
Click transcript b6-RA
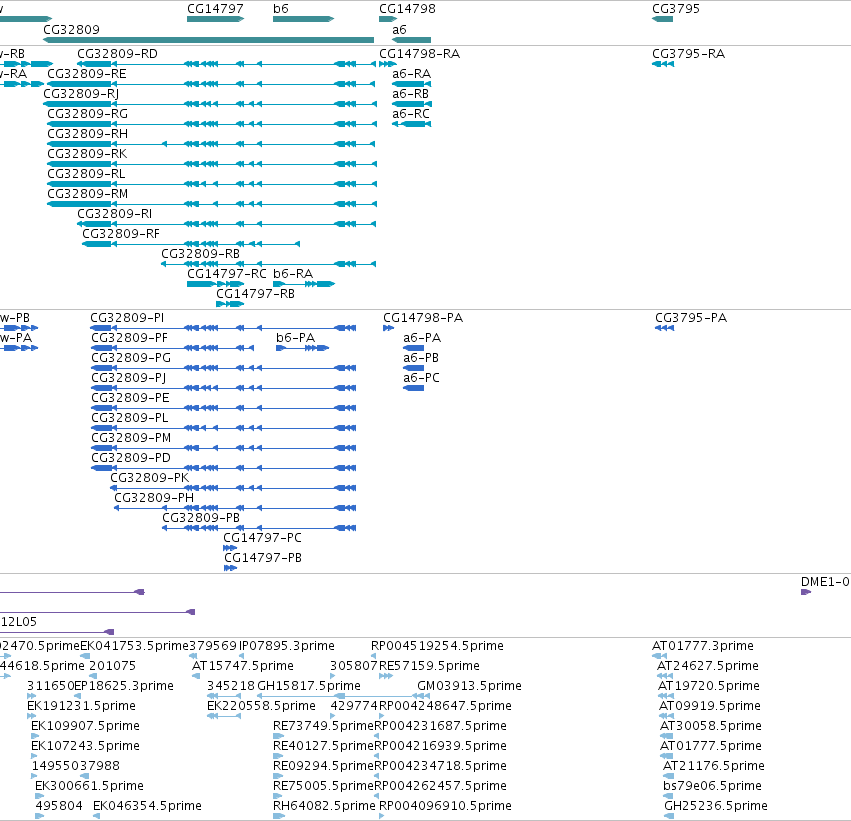303,284
